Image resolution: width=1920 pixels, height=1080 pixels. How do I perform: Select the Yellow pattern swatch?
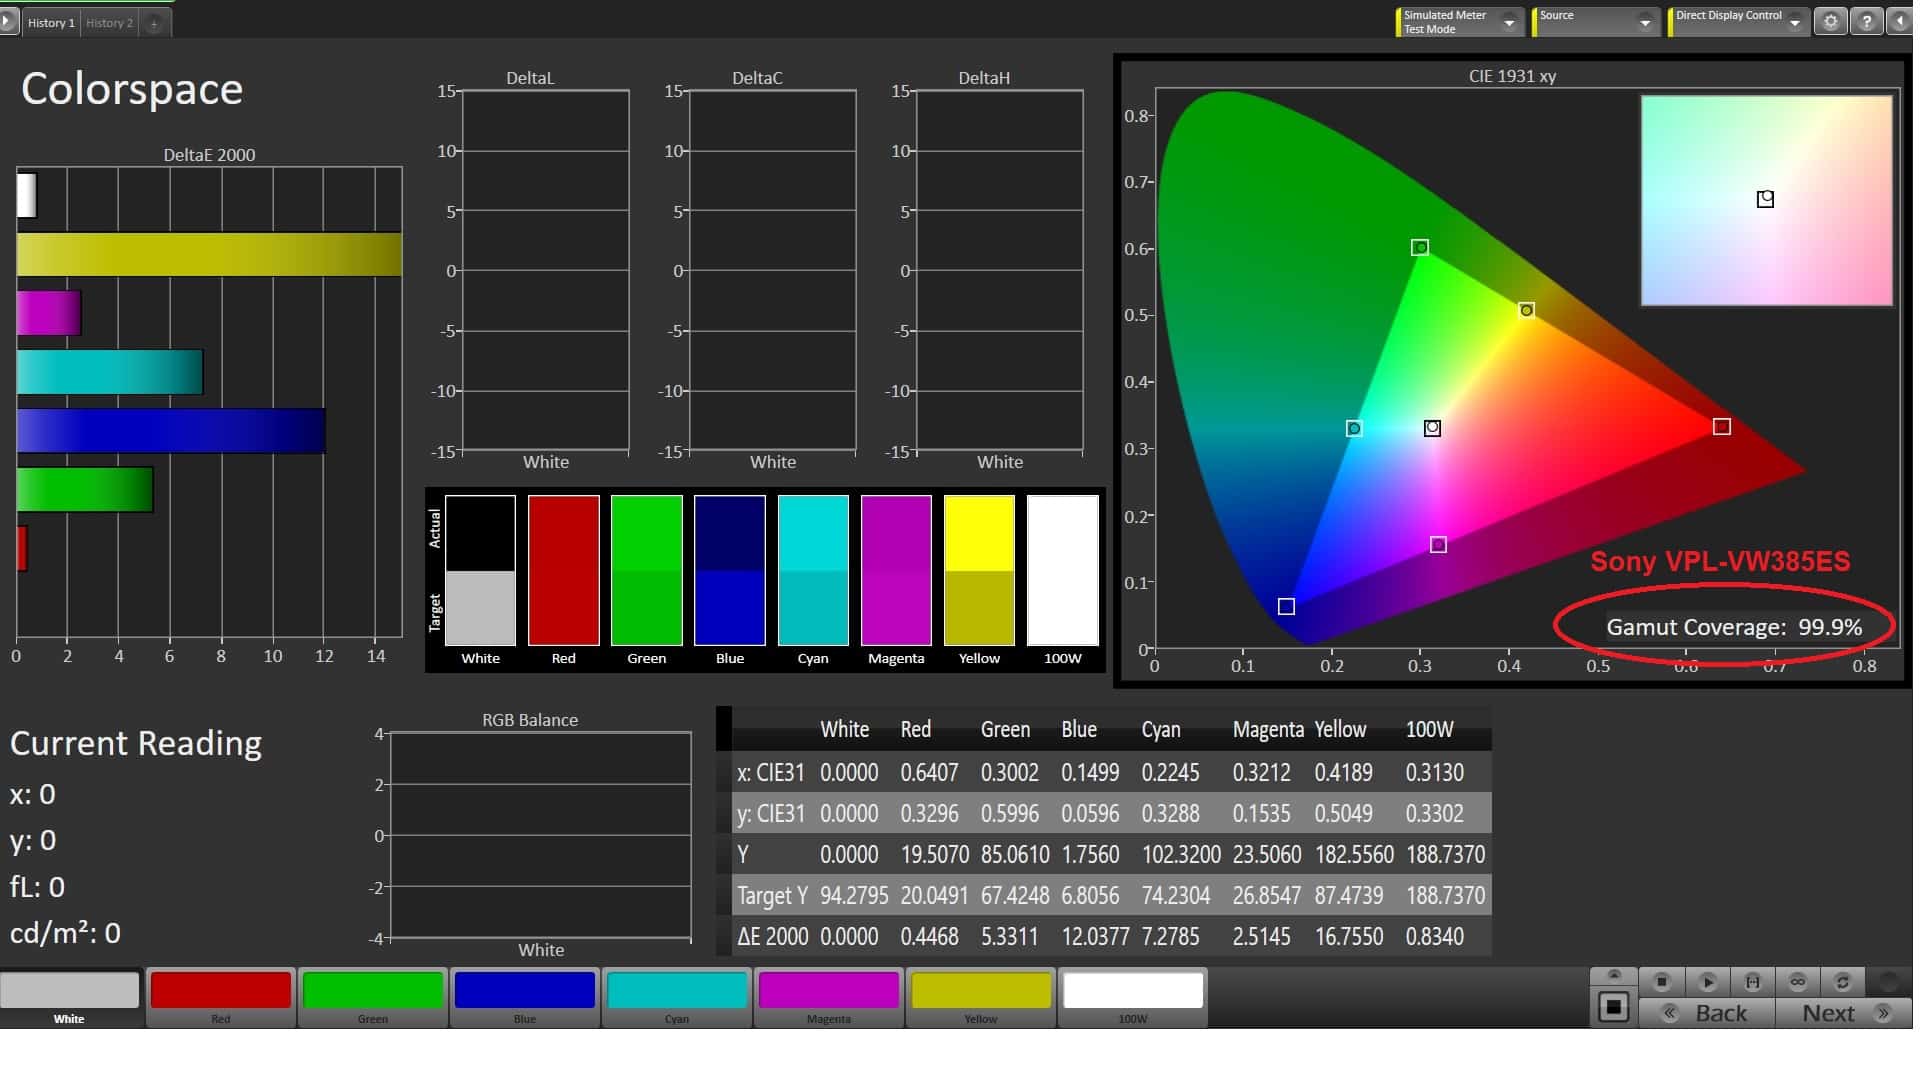pyautogui.click(x=981, y=998)
